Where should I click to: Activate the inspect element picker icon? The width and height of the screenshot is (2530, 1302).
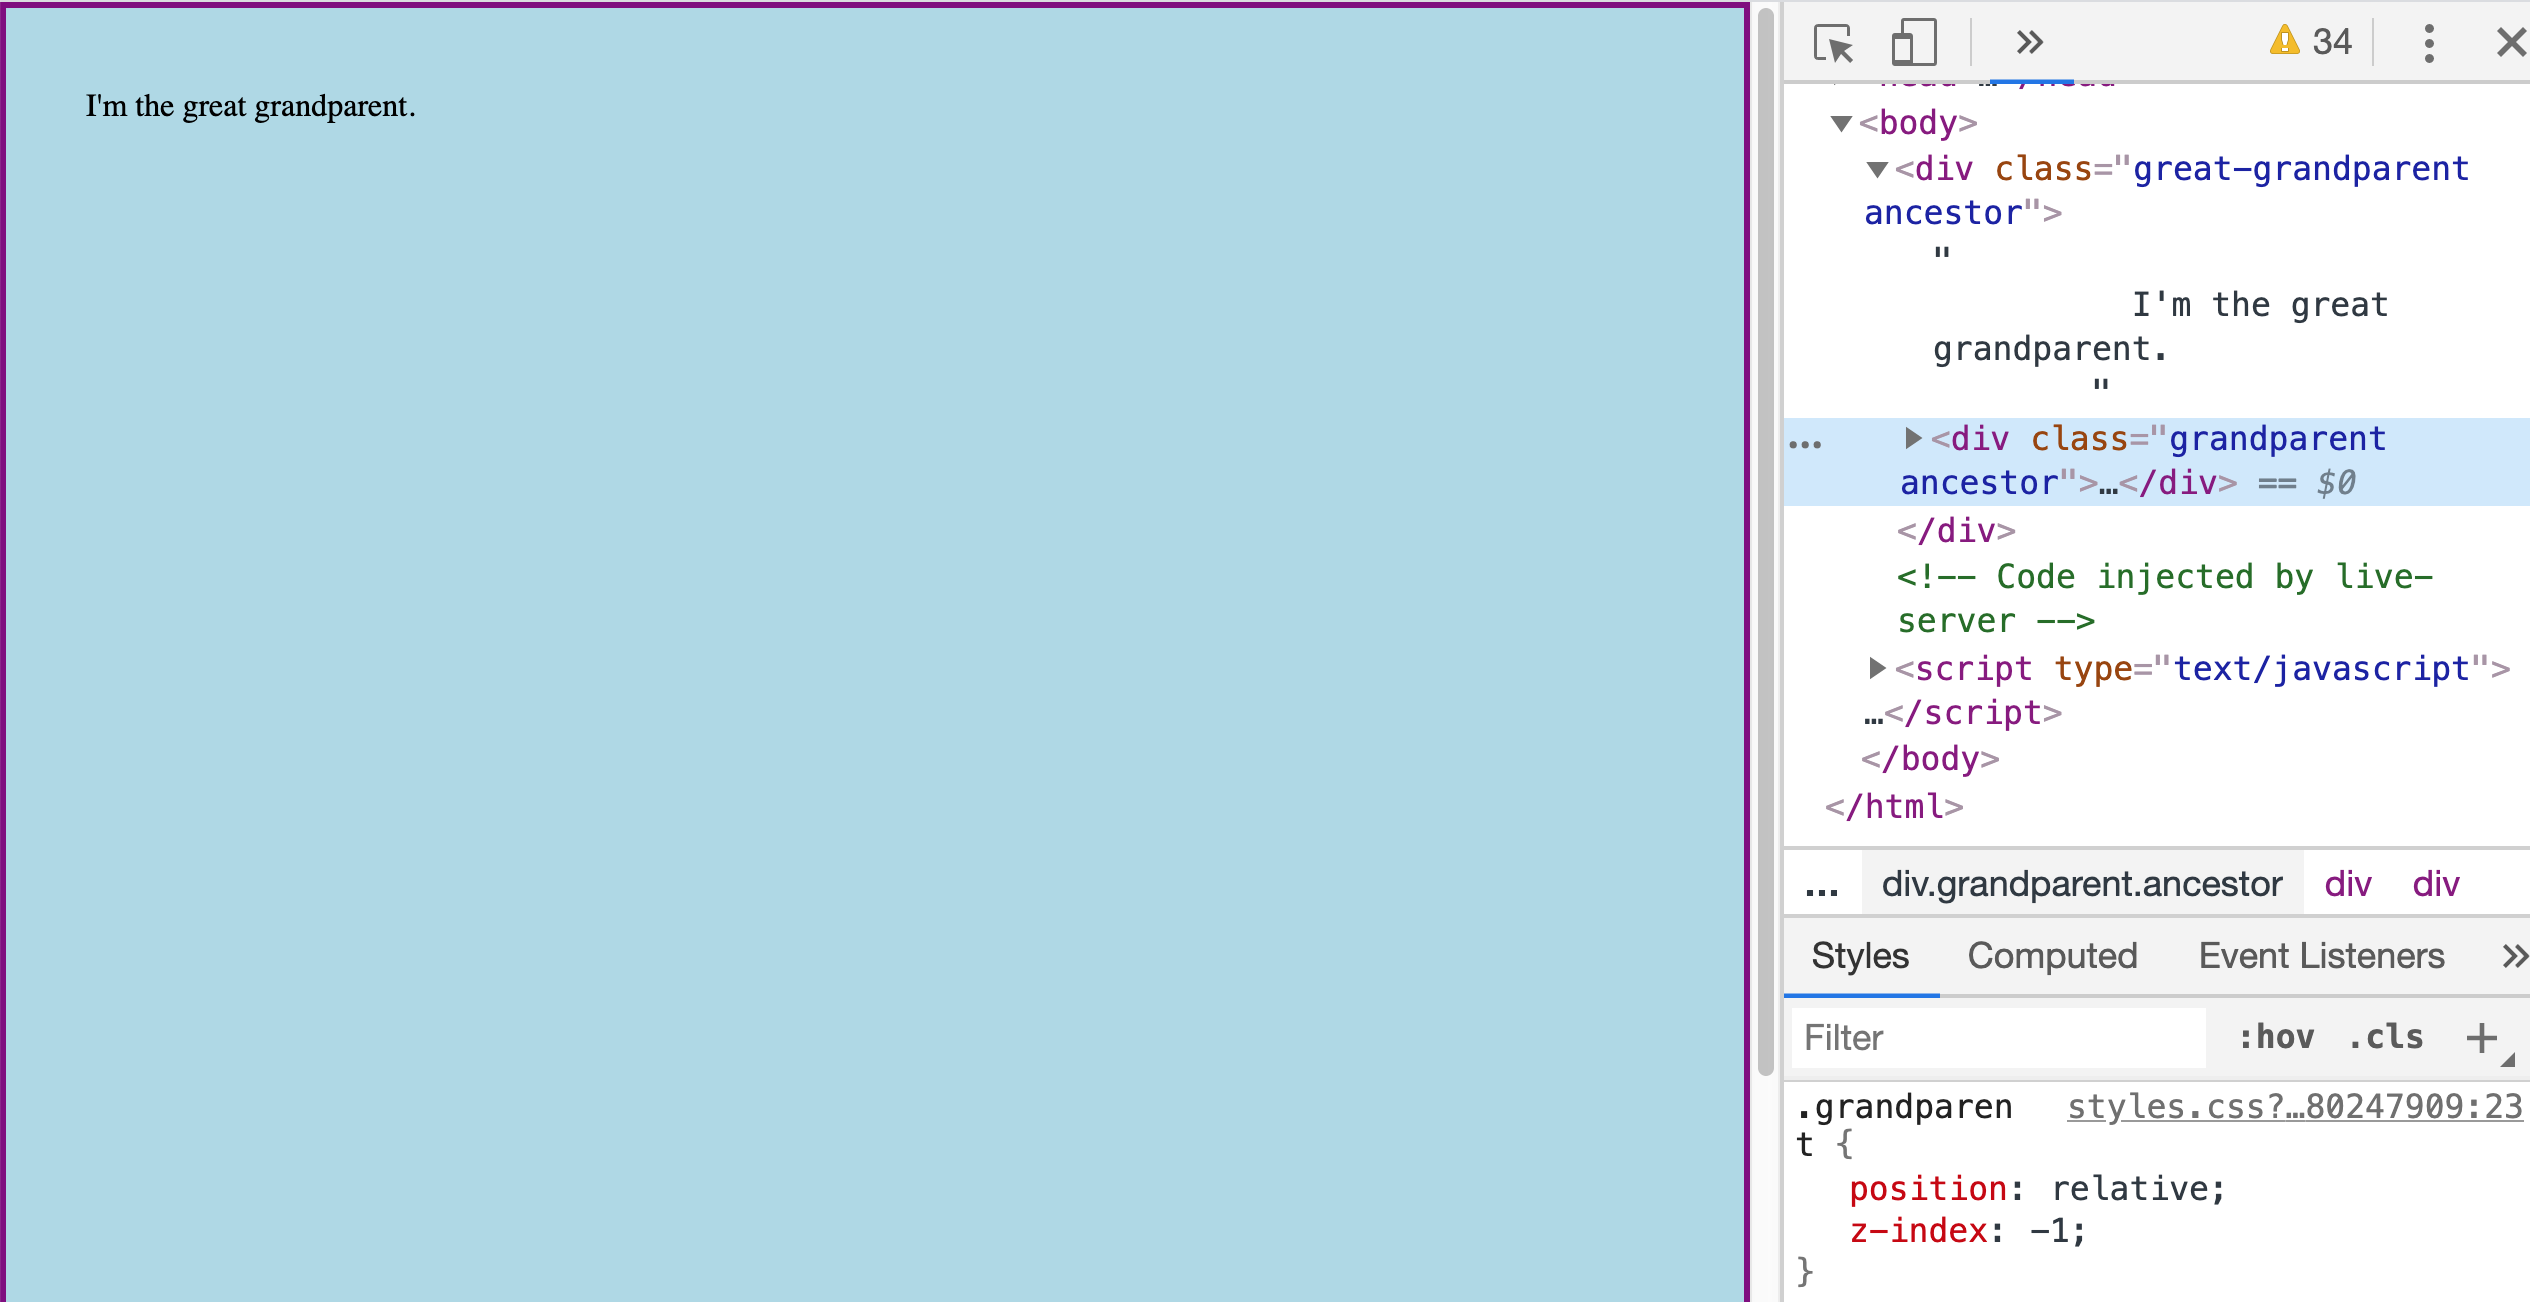[1833, 43]
